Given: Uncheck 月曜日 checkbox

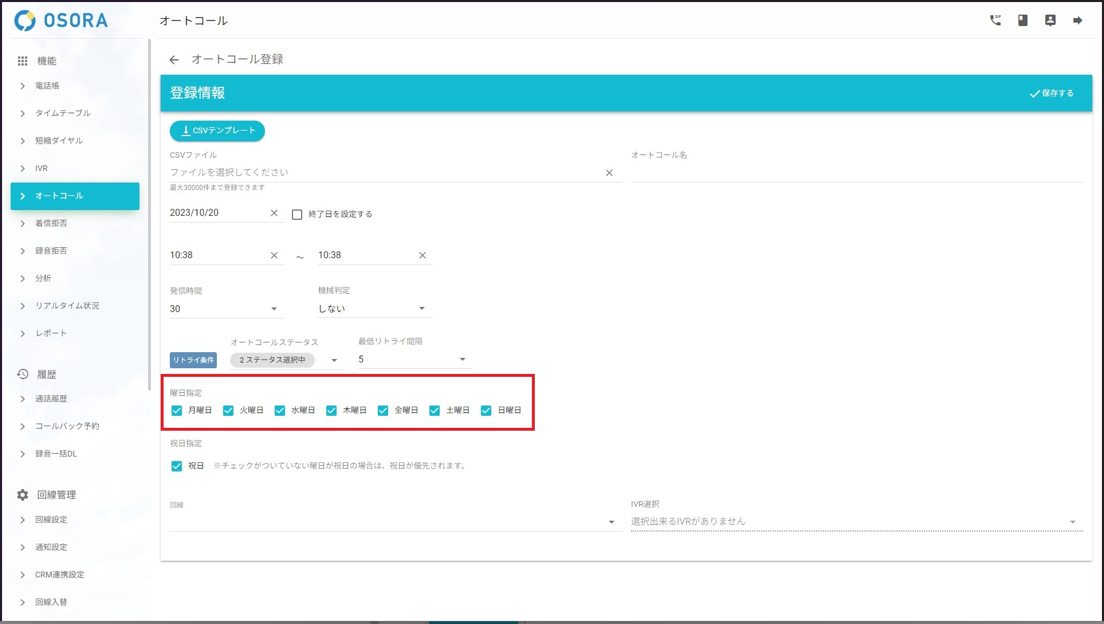Looking at the screenshot, I should click(177, 411).
